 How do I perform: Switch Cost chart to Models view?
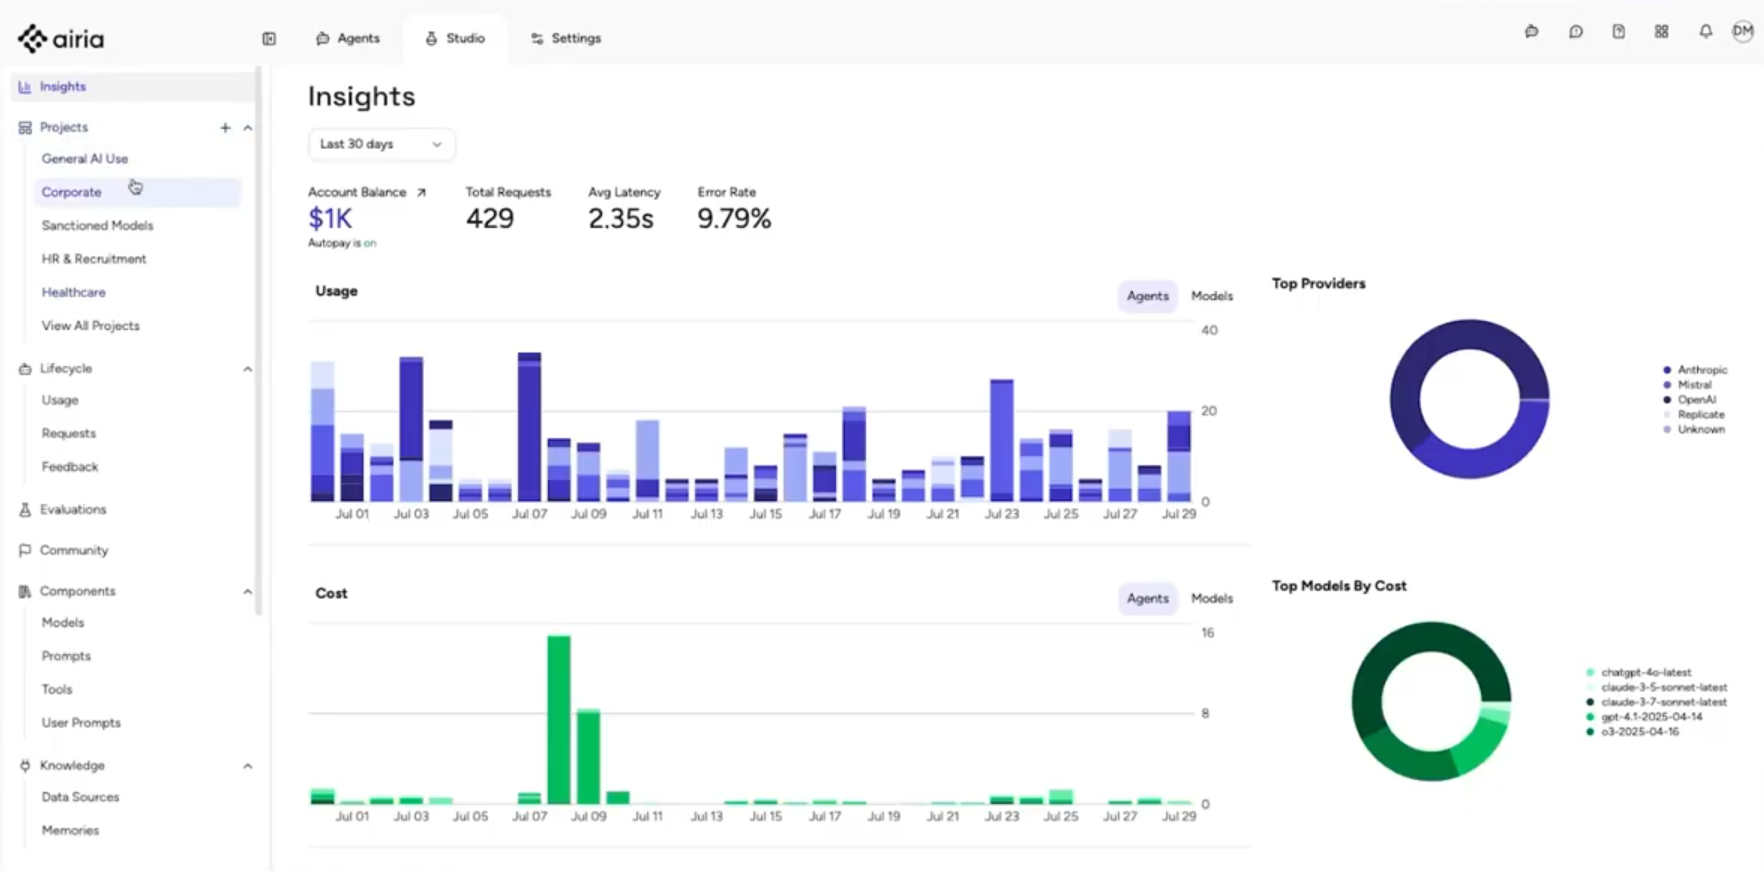(1211, 598)
